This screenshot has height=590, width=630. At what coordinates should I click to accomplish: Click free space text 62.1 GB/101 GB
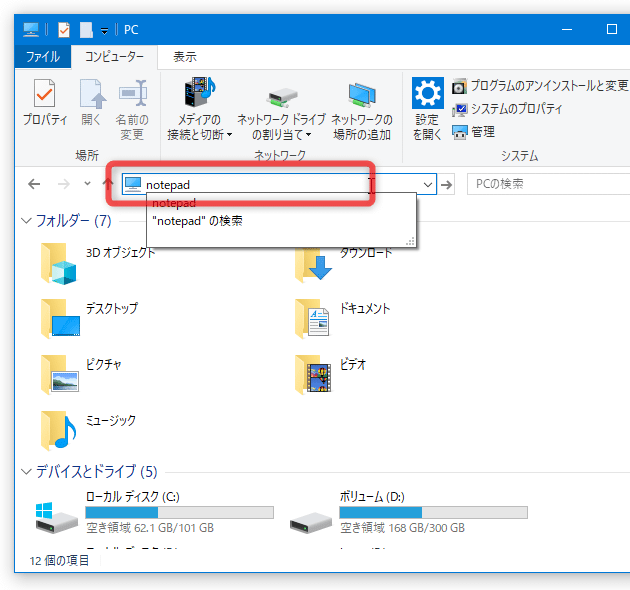pyautogui.click(x=150, y=528)
